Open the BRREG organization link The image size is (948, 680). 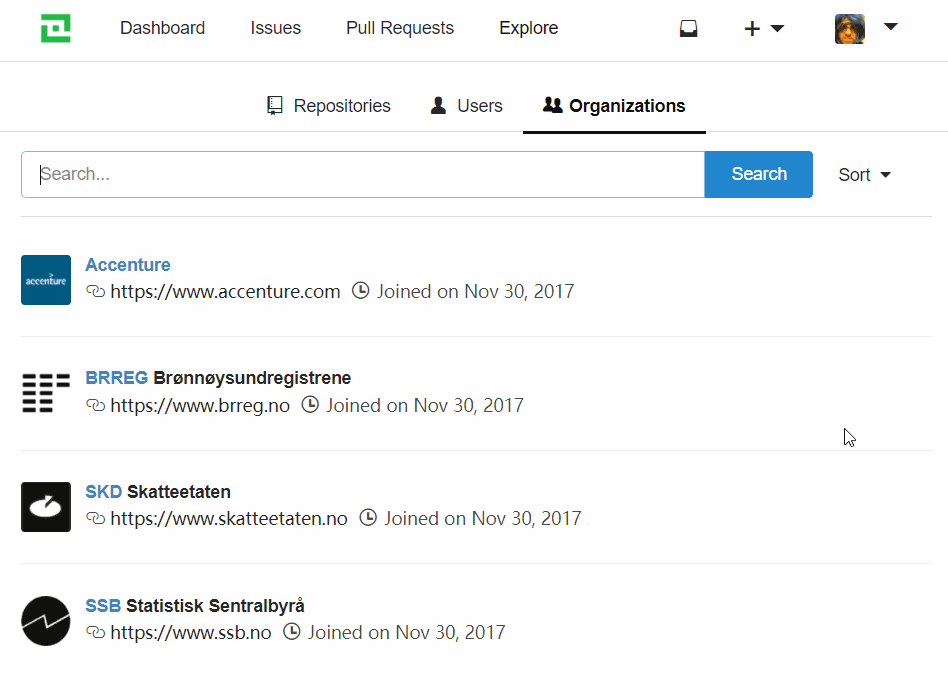click(116, 378)
